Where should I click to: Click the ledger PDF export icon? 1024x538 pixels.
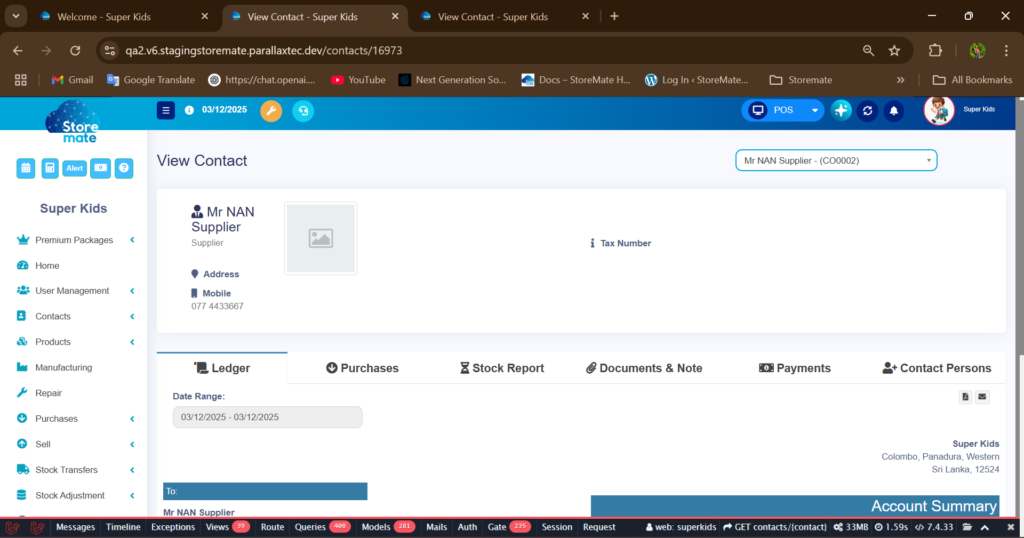coord(965,396)
